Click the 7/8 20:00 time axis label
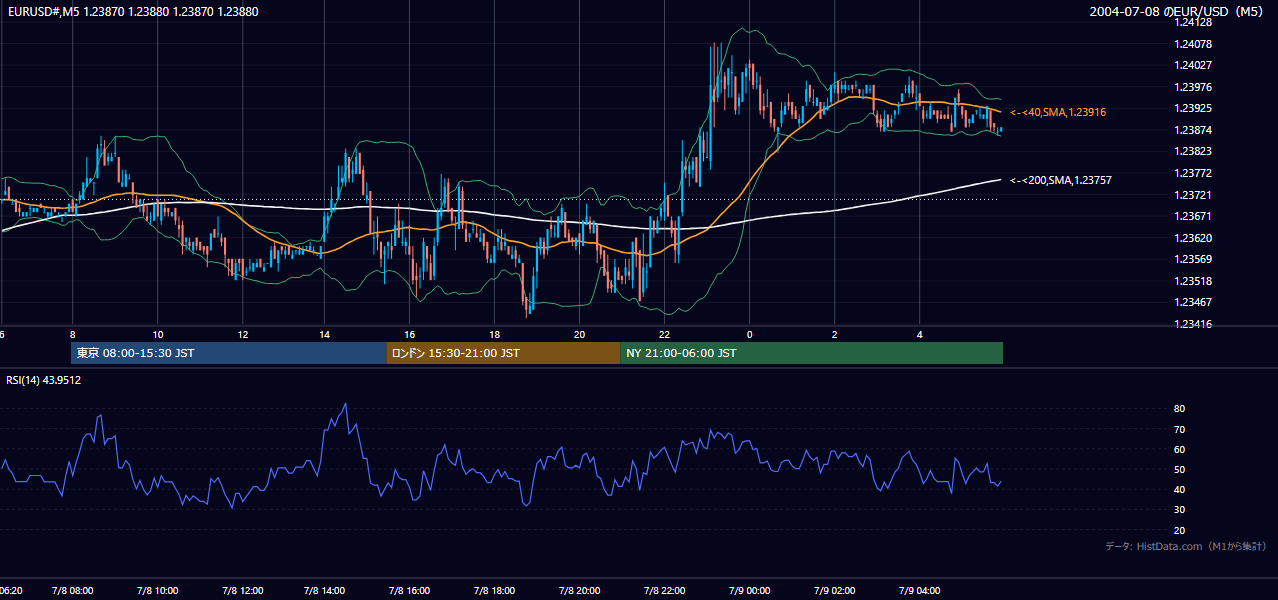This screenshot has height=600, width=1278. pos(580,590)
